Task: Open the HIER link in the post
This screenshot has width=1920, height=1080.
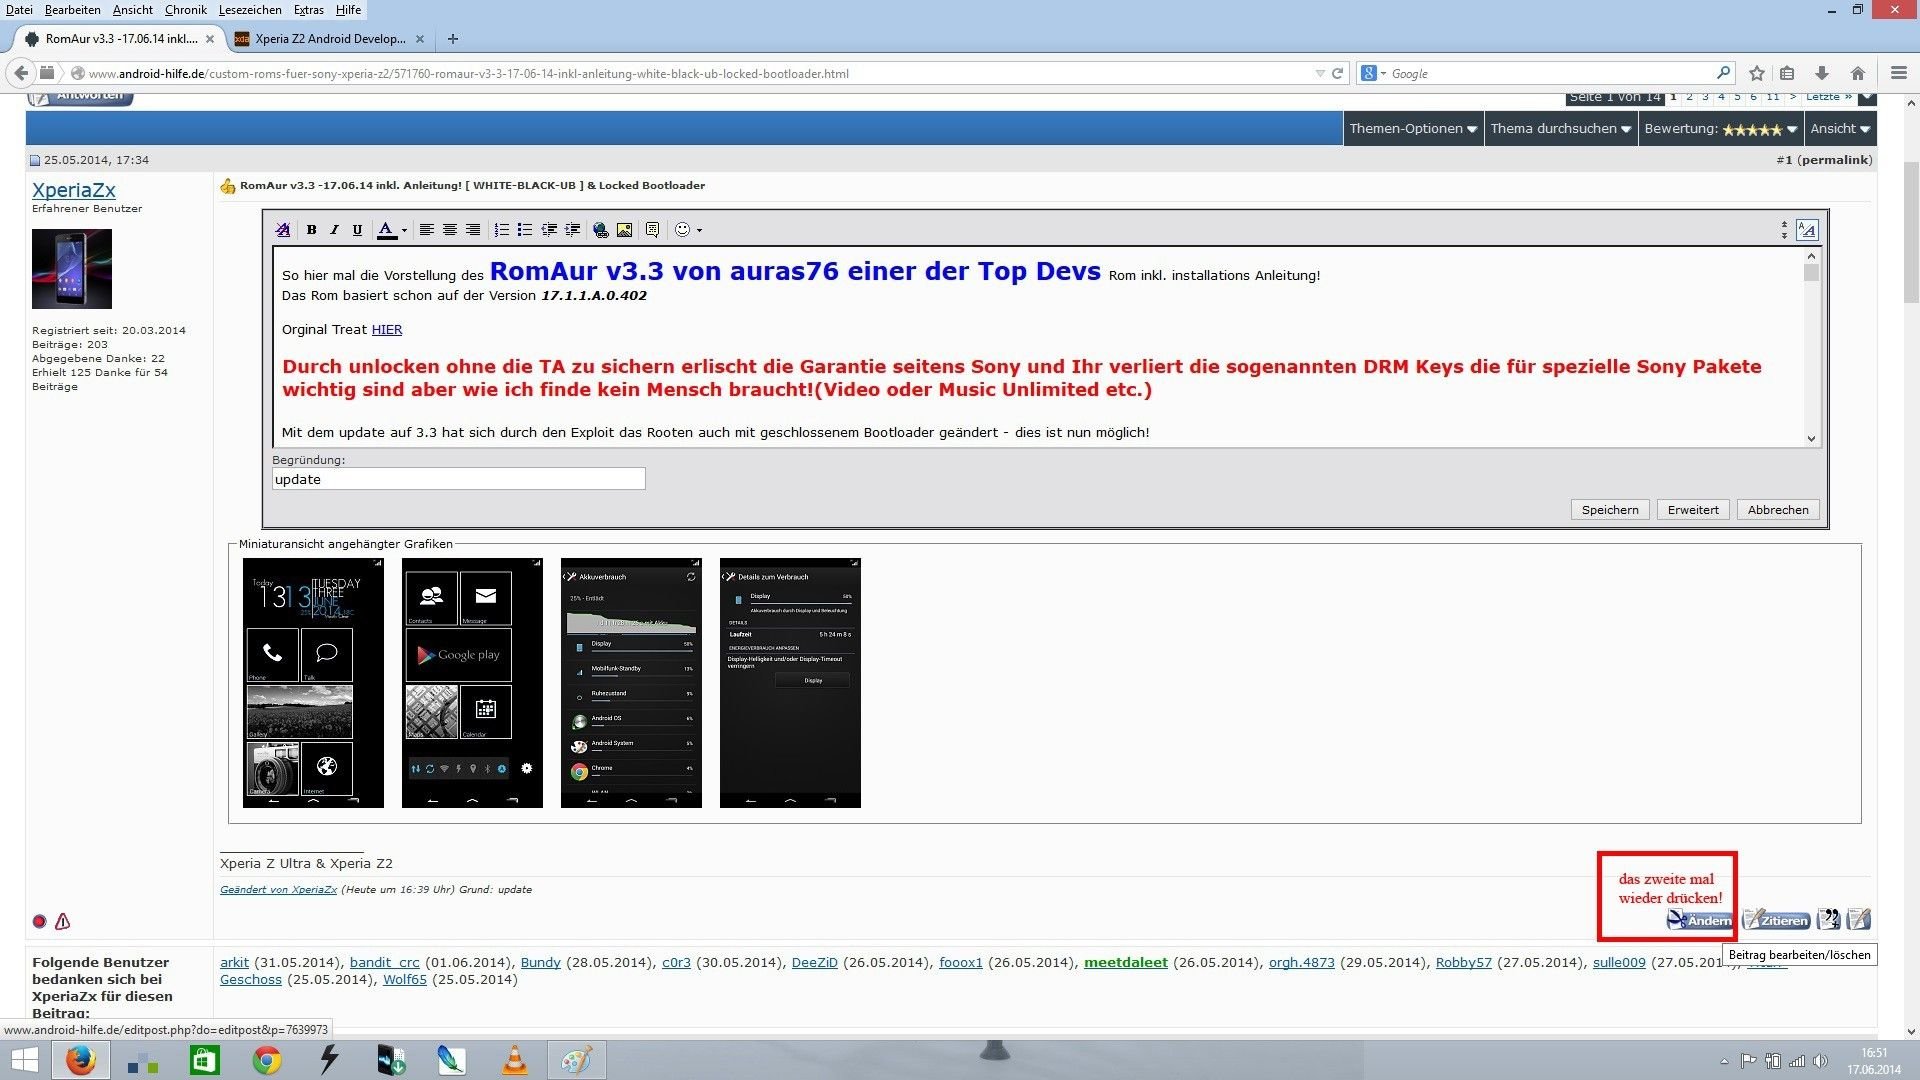Action: click(387, 330)
